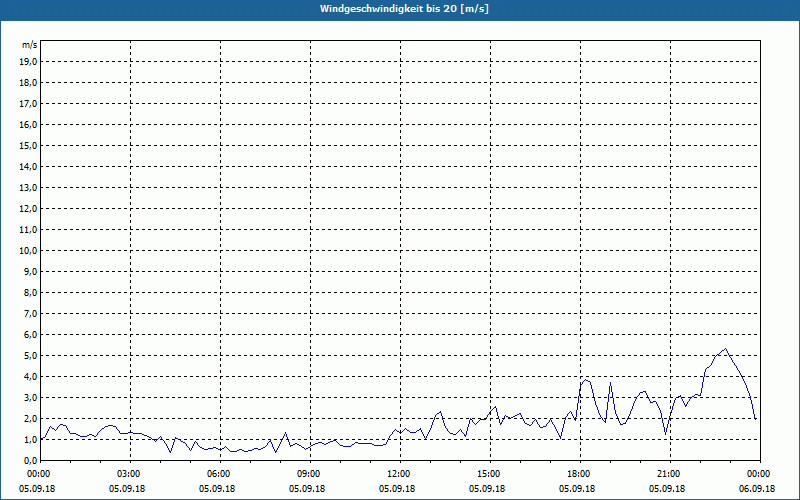
Task: Click the '15:00' time label
Action: pyautogui.click(x=490, y=474)
